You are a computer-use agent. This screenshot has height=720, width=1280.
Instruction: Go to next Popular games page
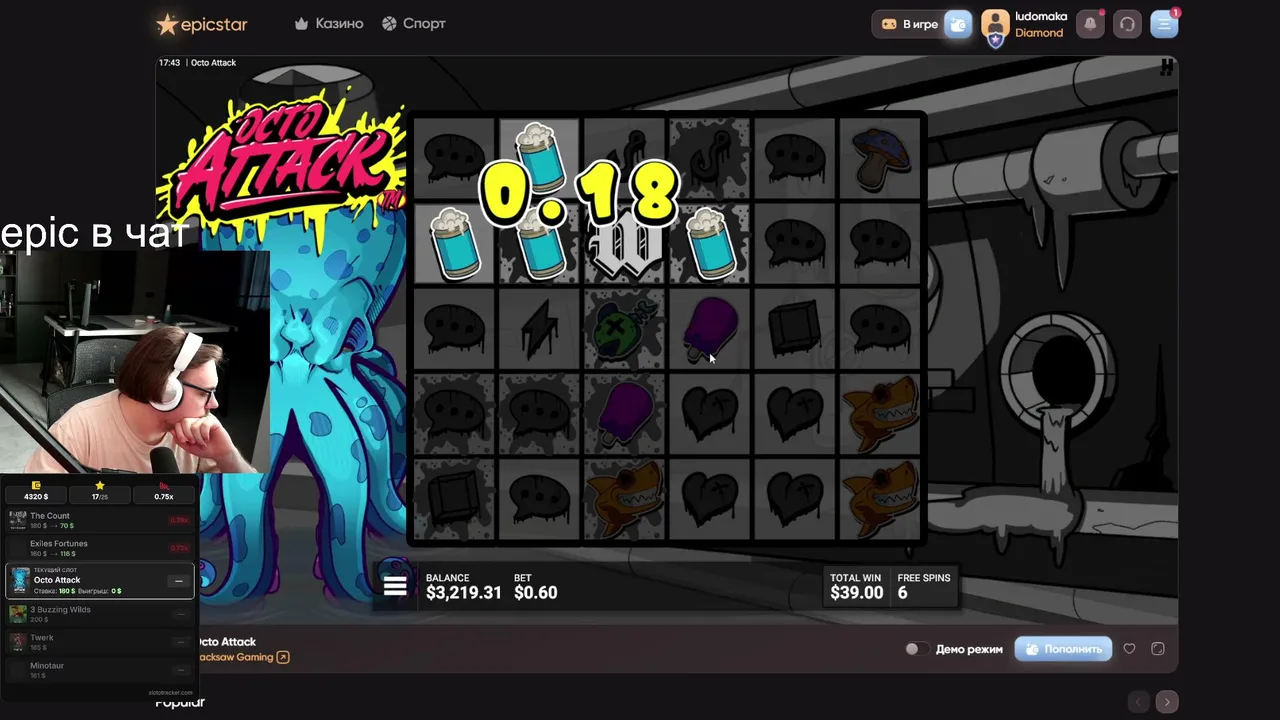[1166, 702]
